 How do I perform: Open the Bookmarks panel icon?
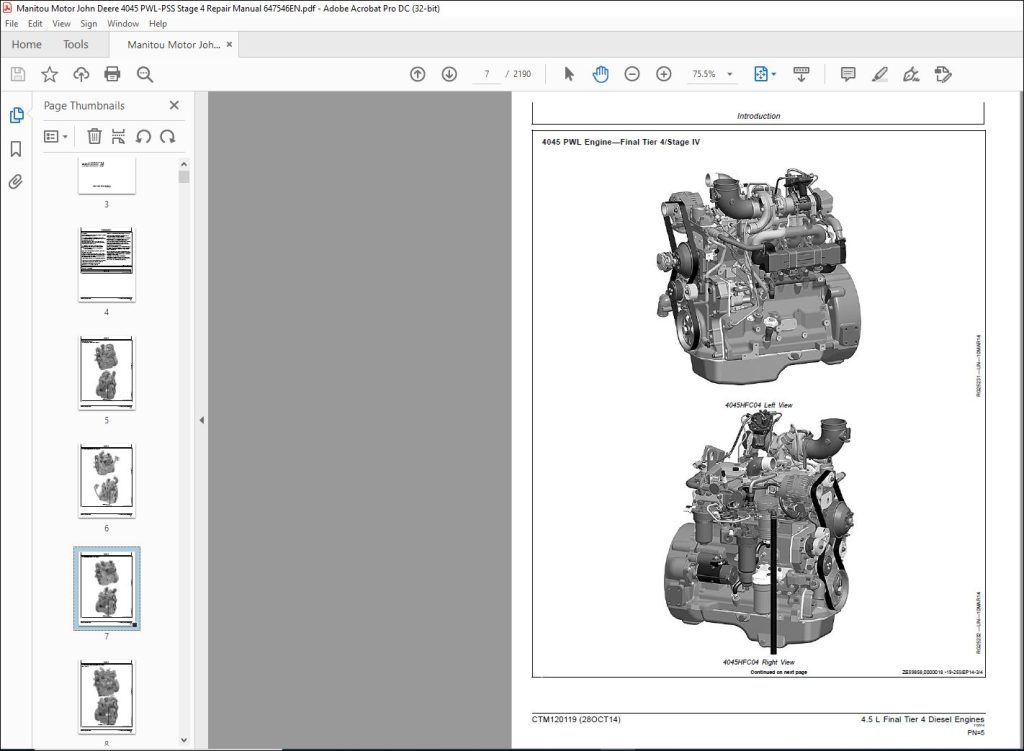[16, 149]
